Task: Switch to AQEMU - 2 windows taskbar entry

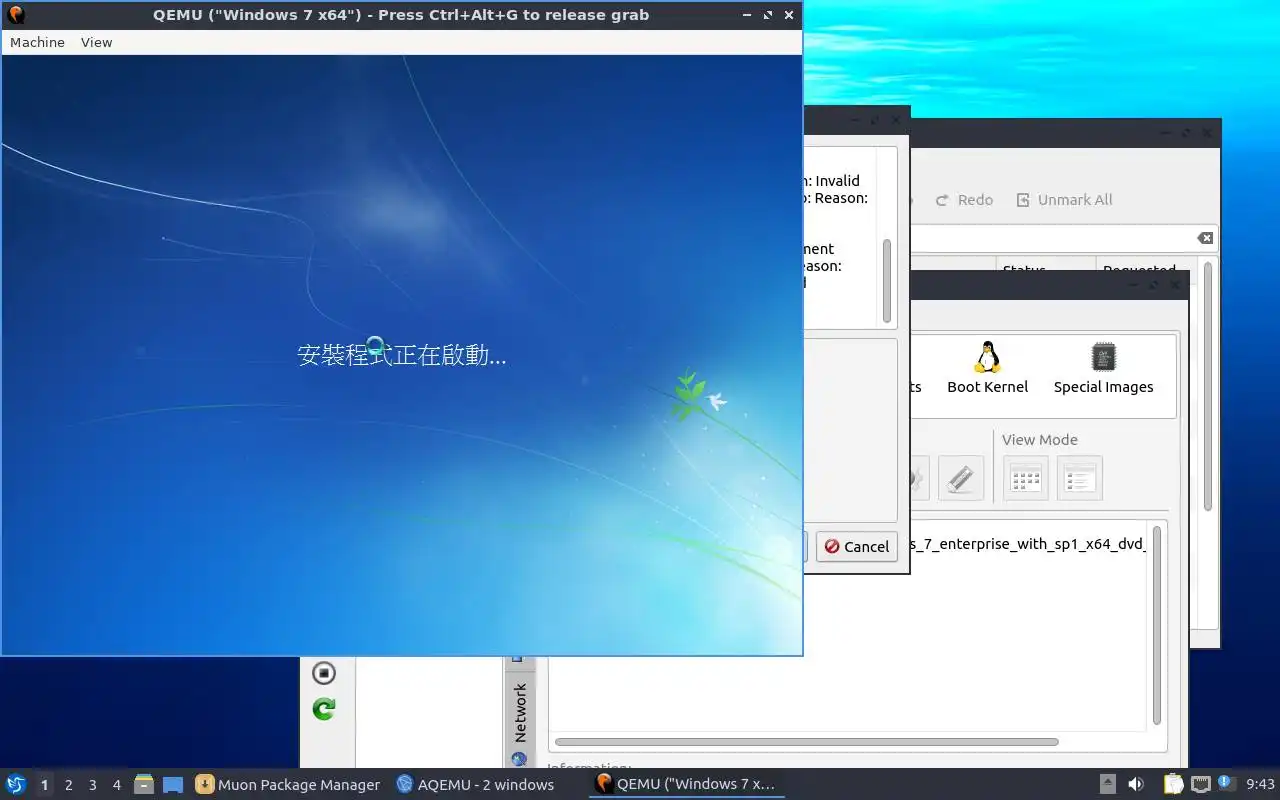Action: pyautogui.click(x=475, y=785)
